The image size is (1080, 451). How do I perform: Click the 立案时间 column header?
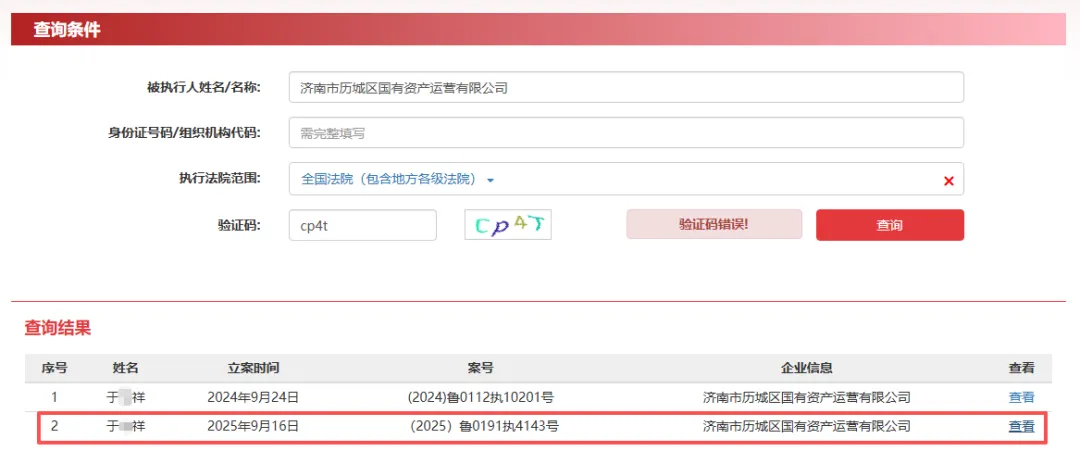point(253,368)
